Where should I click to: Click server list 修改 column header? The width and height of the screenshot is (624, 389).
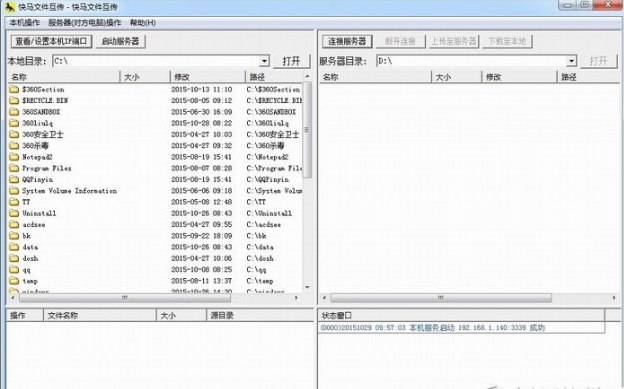tap(519, 77)
